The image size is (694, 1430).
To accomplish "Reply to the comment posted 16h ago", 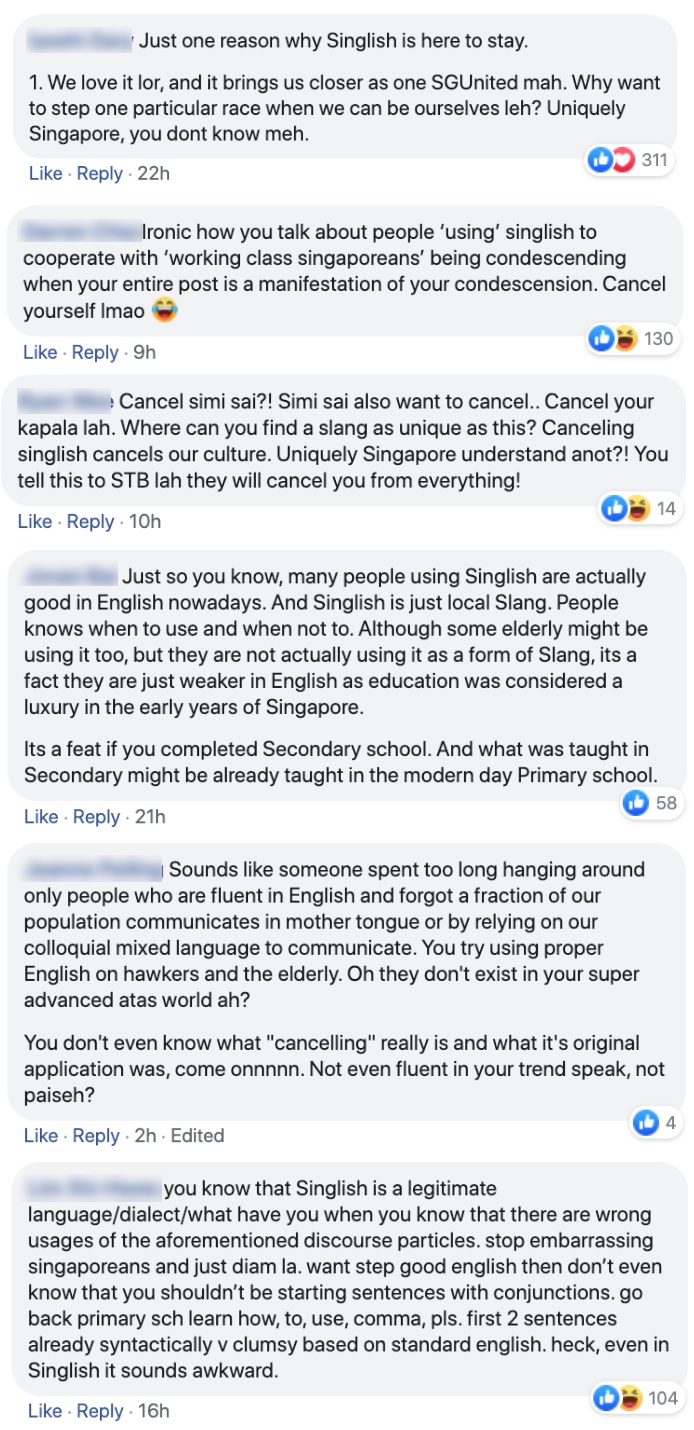I will pos(99,1411).
